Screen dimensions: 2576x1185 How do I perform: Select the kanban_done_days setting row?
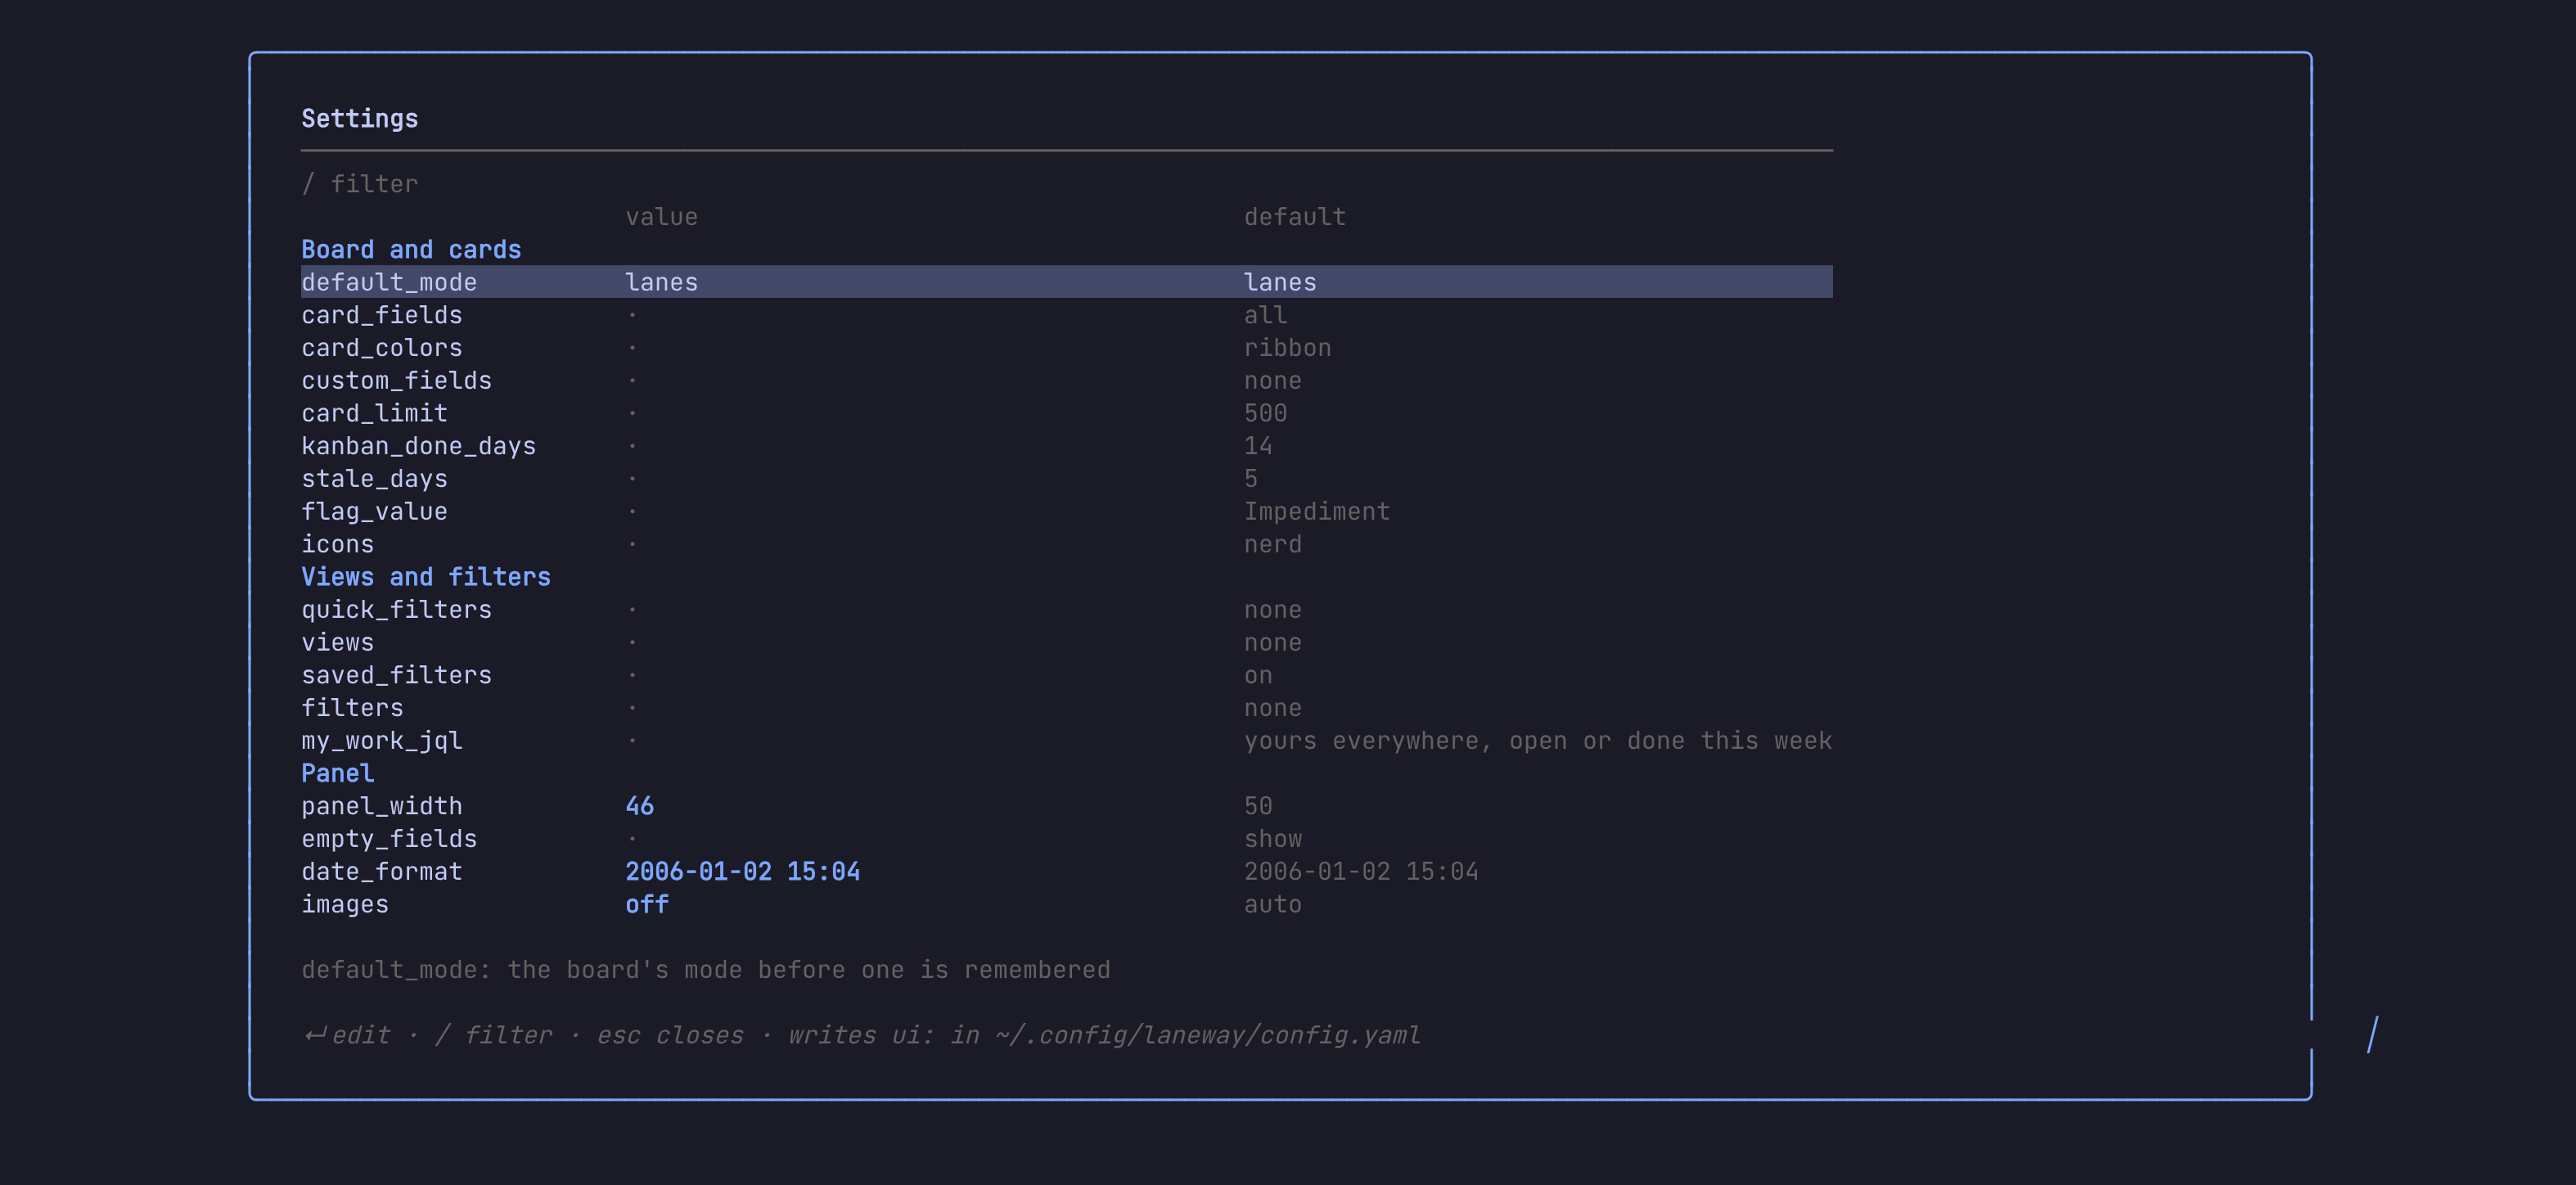click(1066, 446)
